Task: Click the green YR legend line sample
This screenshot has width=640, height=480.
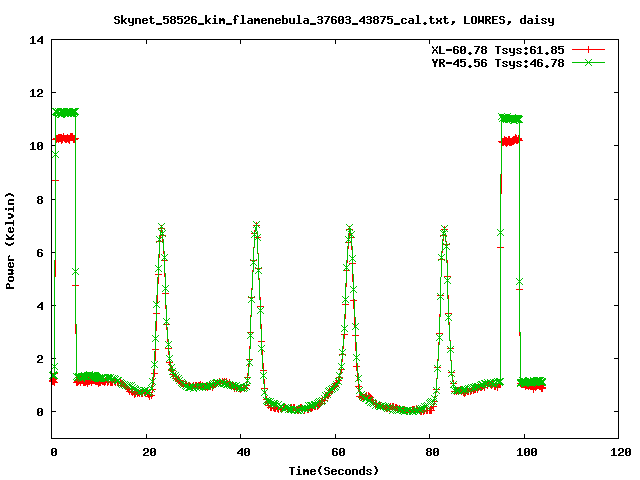Action: (x=588, y=62)
